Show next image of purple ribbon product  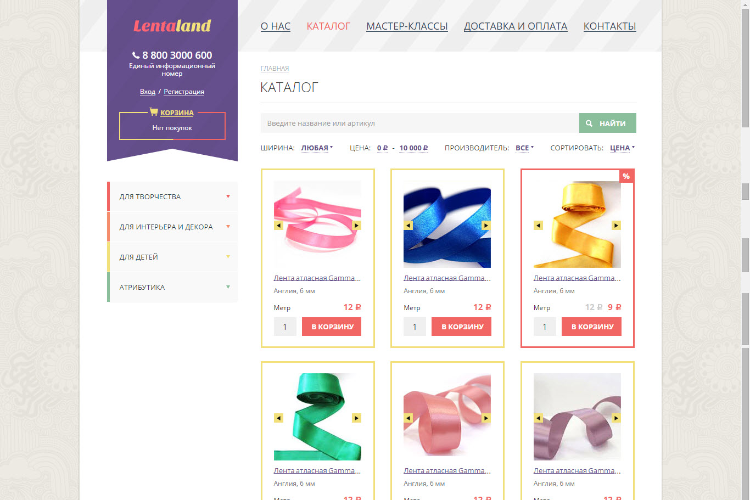pos(616,418)
